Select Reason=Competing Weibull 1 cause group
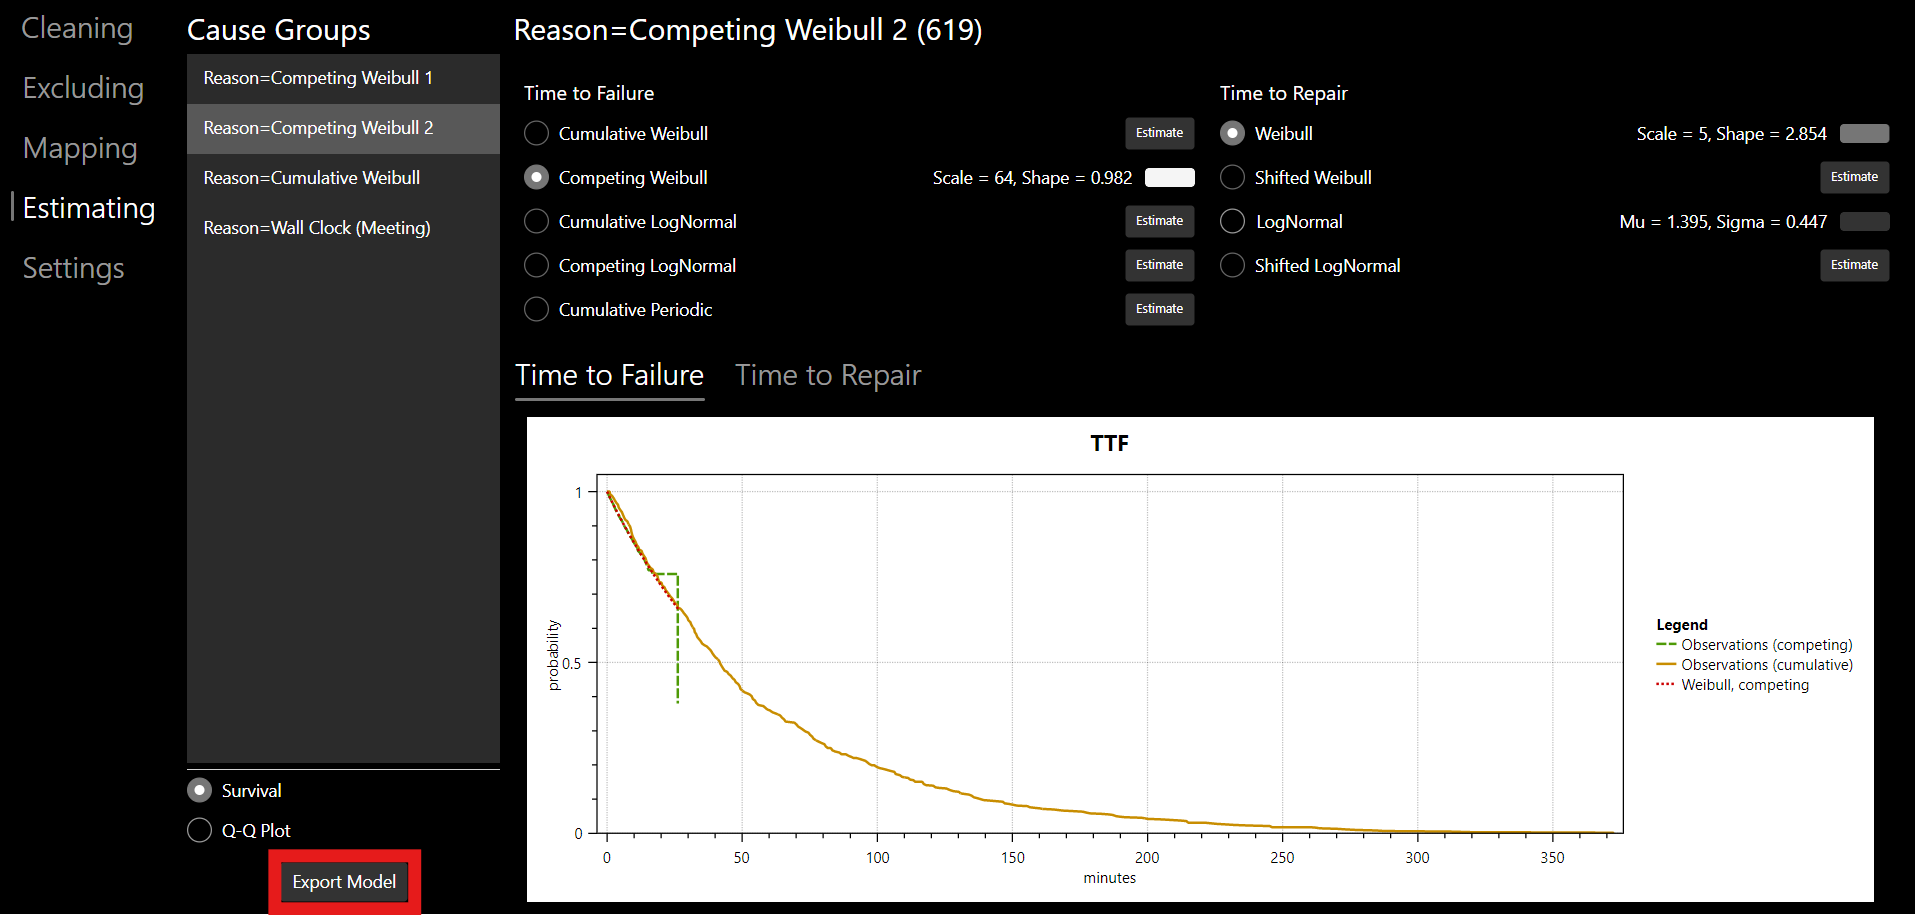 [x=318, y=78]
